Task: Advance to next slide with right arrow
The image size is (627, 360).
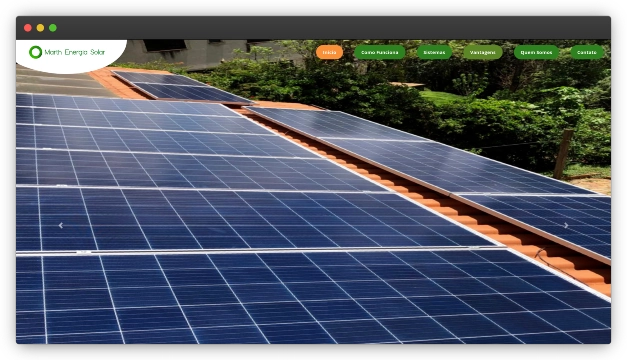Action: (x=566, y=226)
